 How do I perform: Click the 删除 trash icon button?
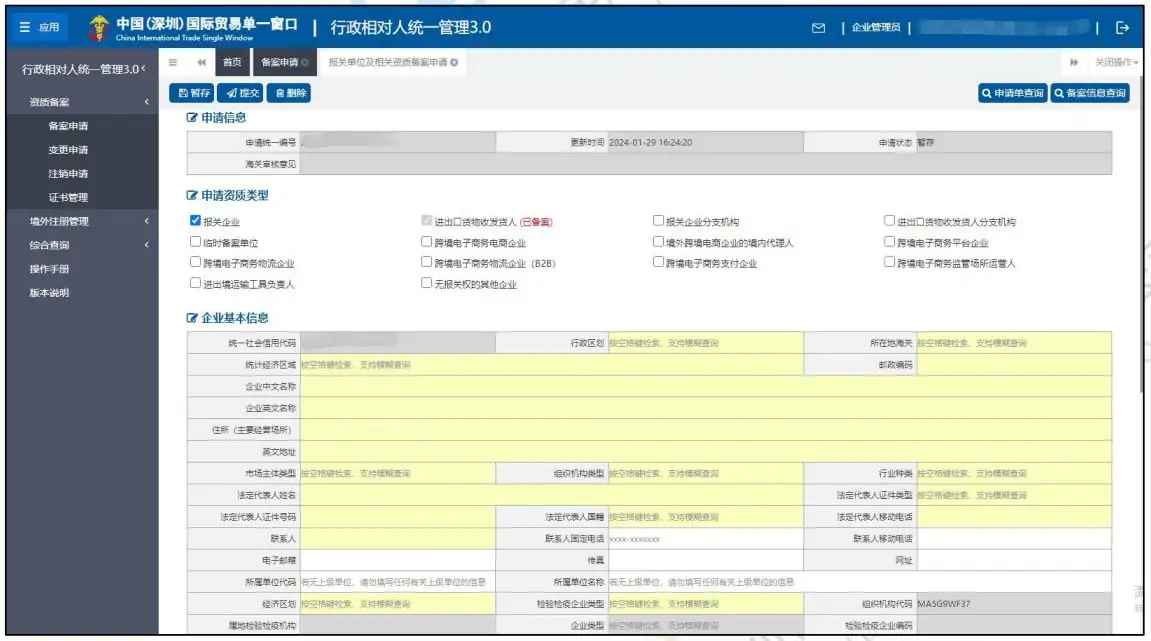point(282,92)
